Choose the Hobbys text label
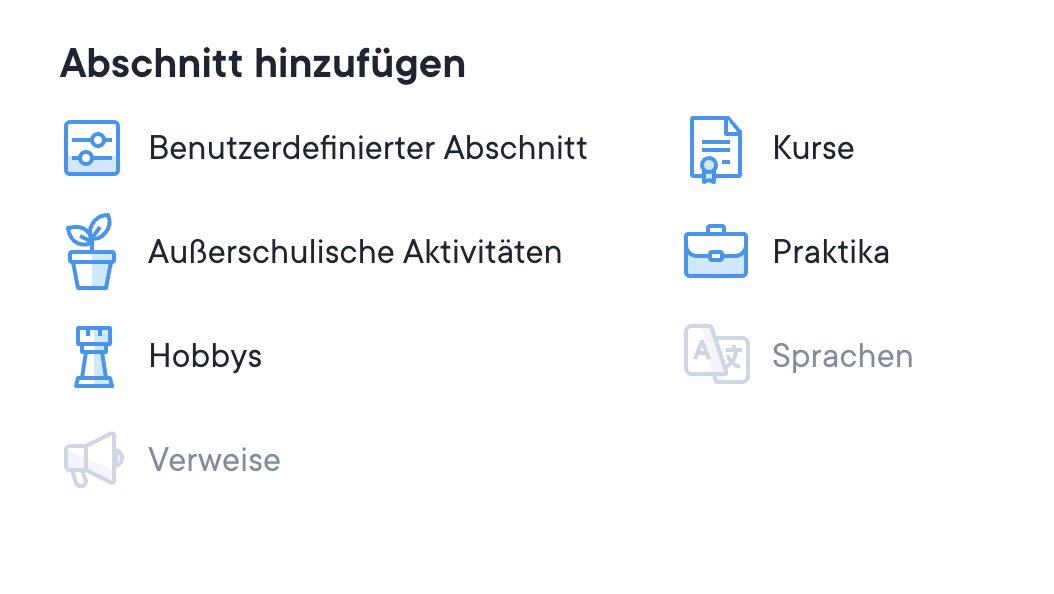Screen dimensions: 1054x594 pos(205,356)
